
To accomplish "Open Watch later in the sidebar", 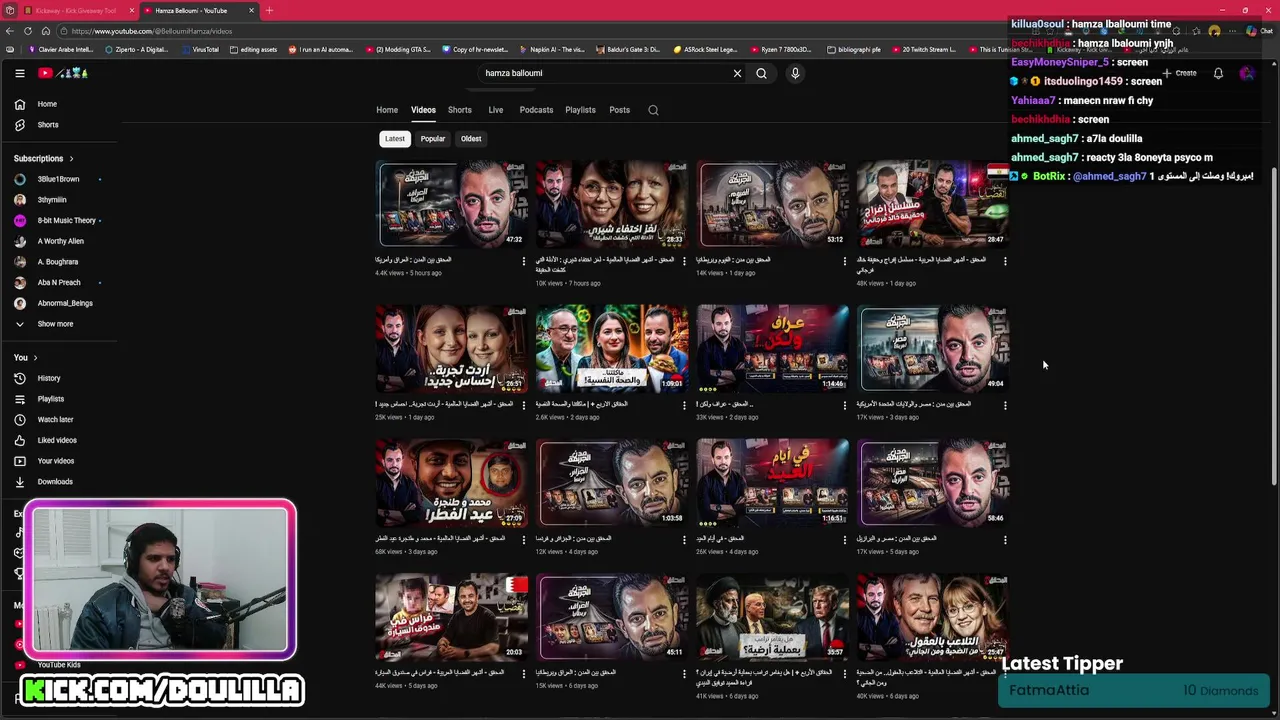I will [55, 420].
